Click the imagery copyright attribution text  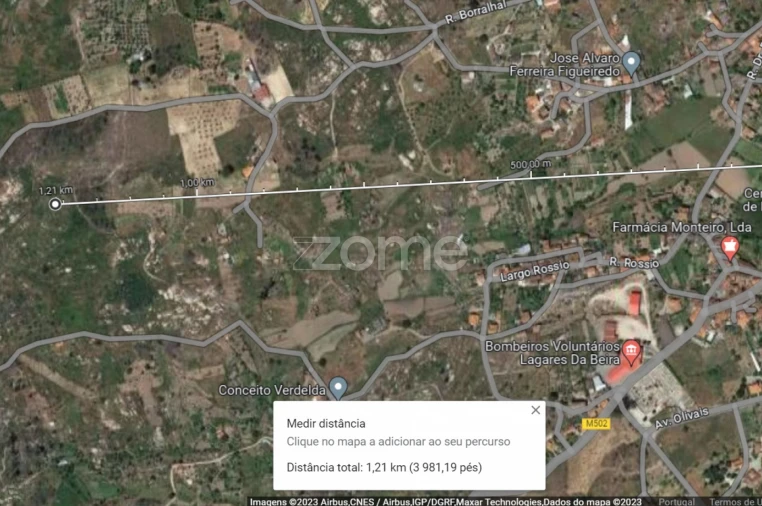(x=446, y=502)
